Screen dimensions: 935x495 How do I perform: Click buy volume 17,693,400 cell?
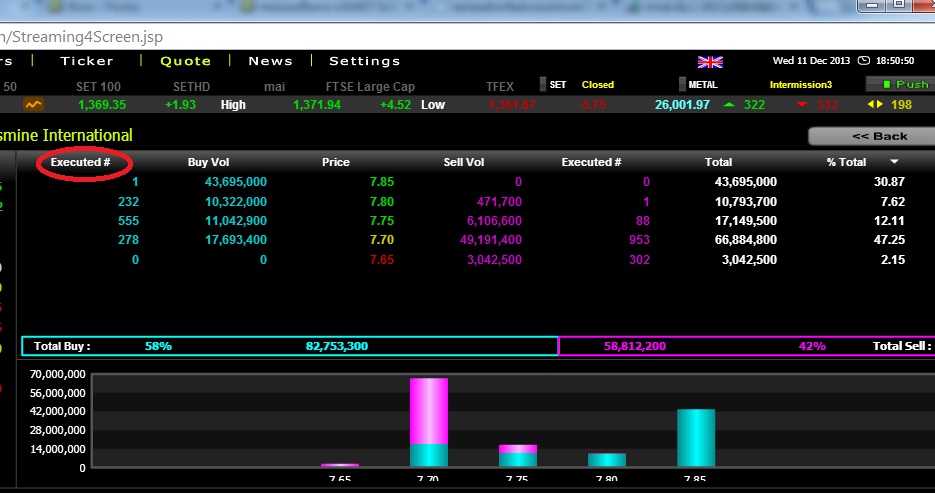[236, 240]
